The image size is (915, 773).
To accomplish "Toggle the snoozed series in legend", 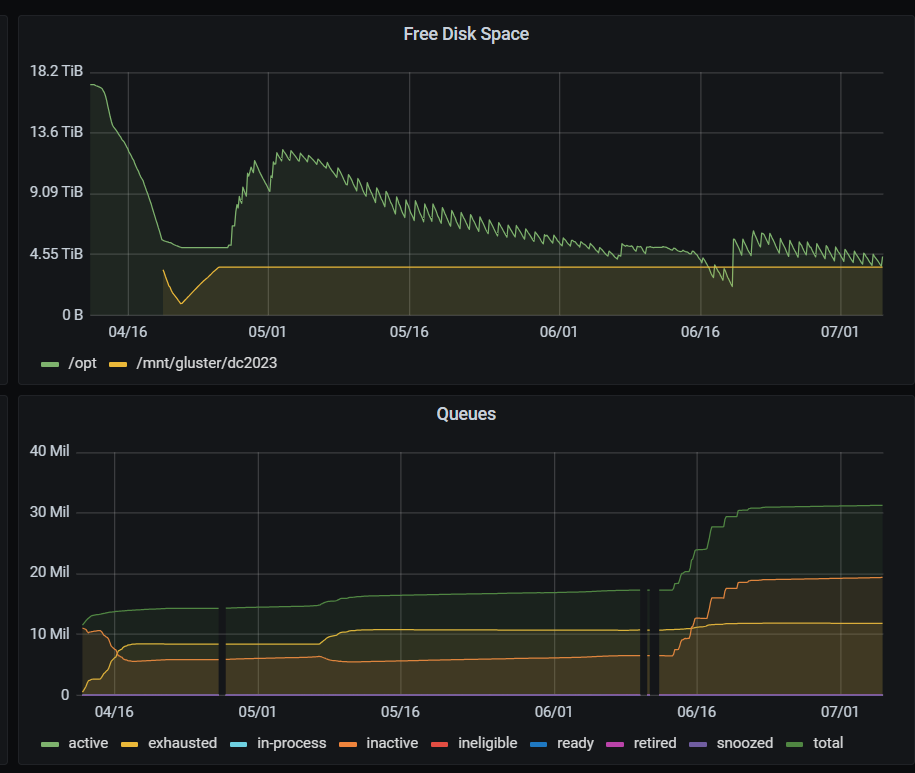I will point(745,743).
